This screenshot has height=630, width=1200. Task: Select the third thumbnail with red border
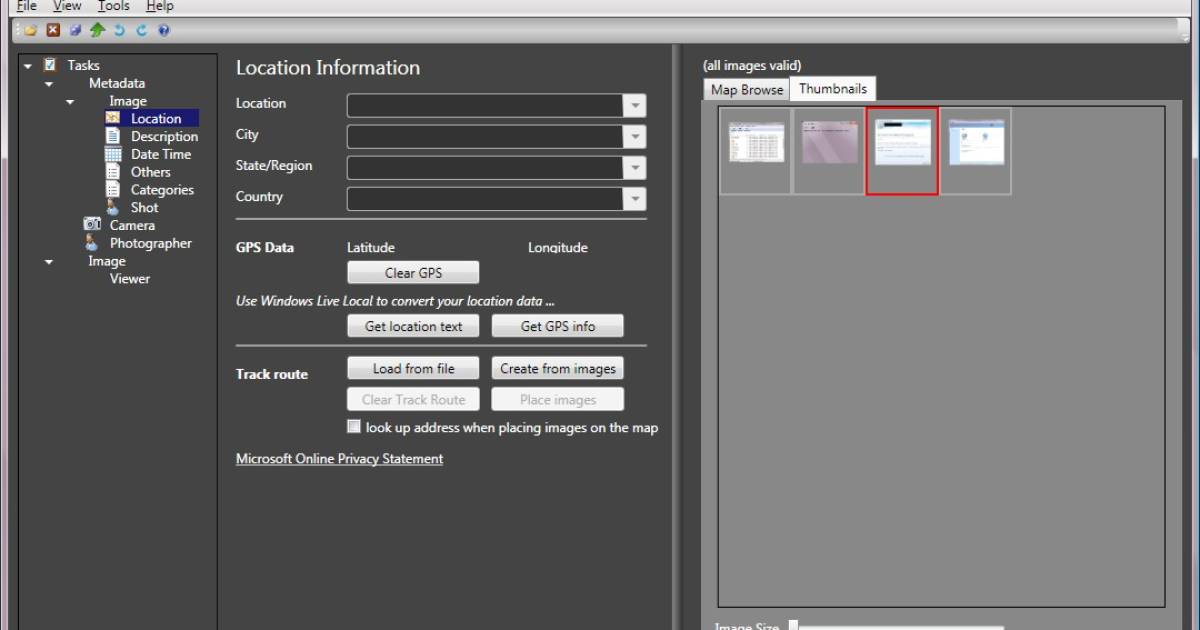pos(901,150)
